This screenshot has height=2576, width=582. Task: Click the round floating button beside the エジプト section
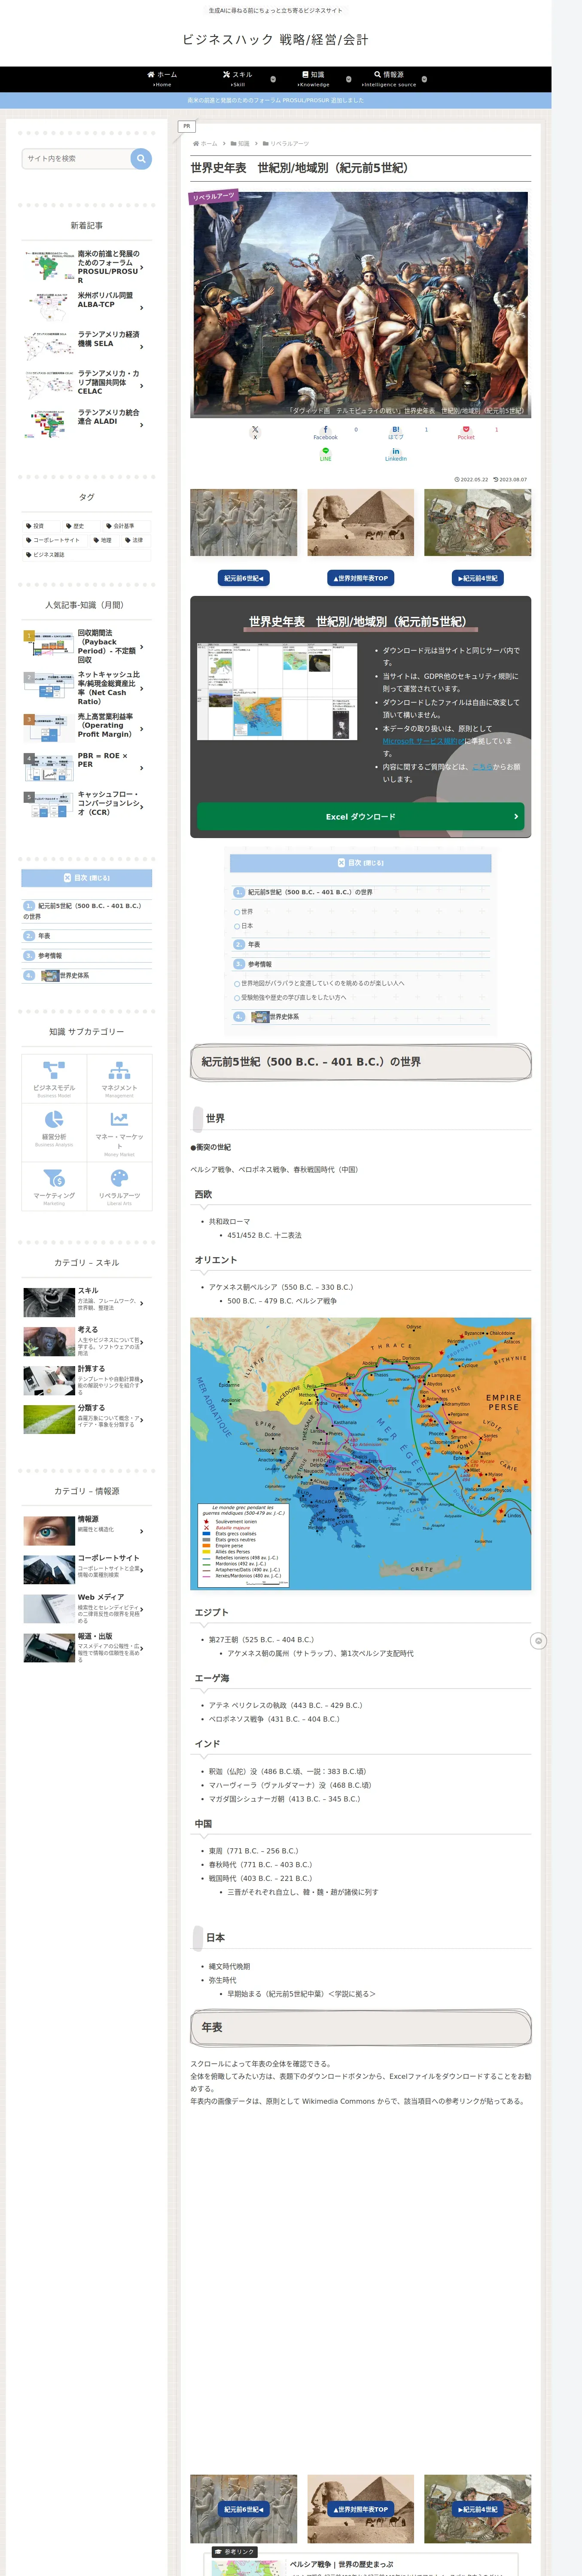click(x=538, y=1641)
